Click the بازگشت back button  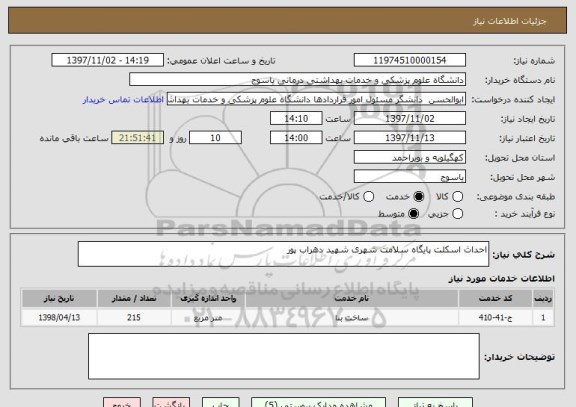point(171,403)
